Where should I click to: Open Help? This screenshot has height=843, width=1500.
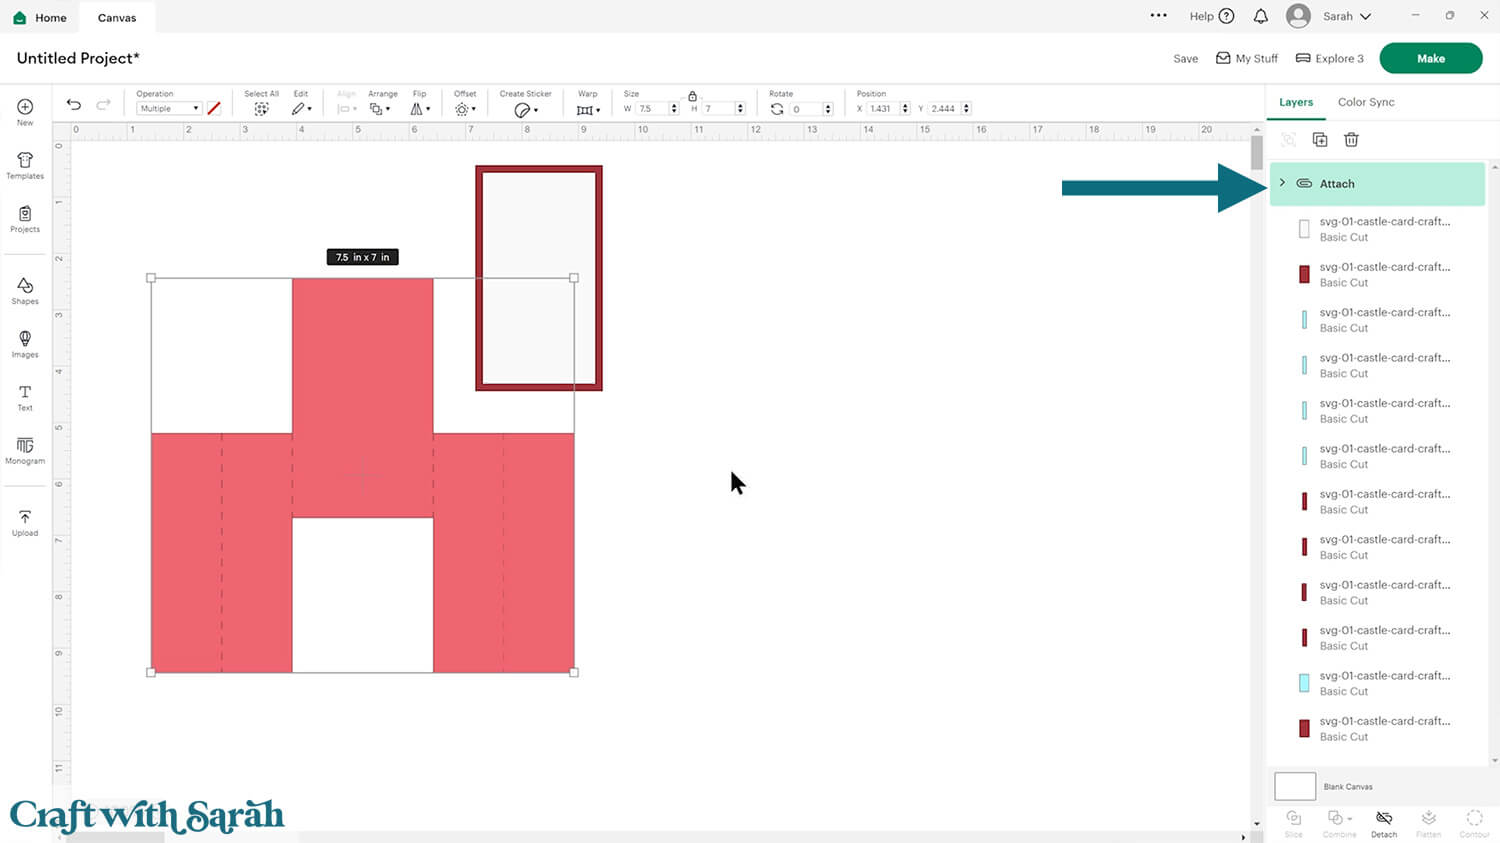tap(1212, 16)
